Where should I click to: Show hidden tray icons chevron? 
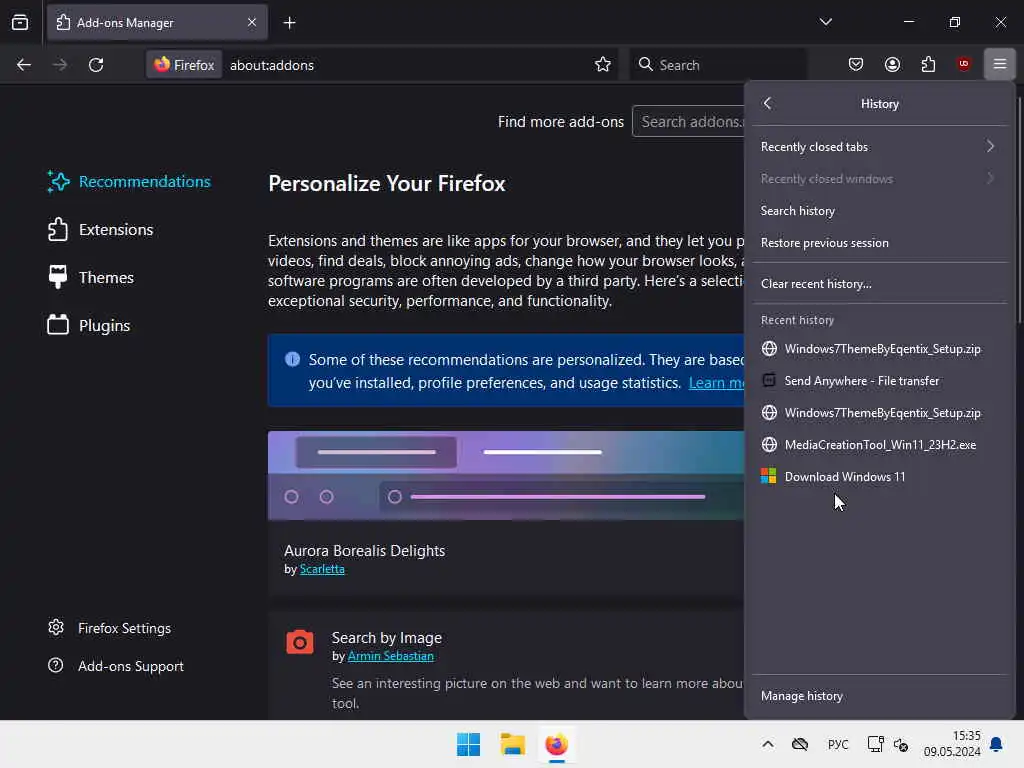pyautogui.click(x=768, y=744)
